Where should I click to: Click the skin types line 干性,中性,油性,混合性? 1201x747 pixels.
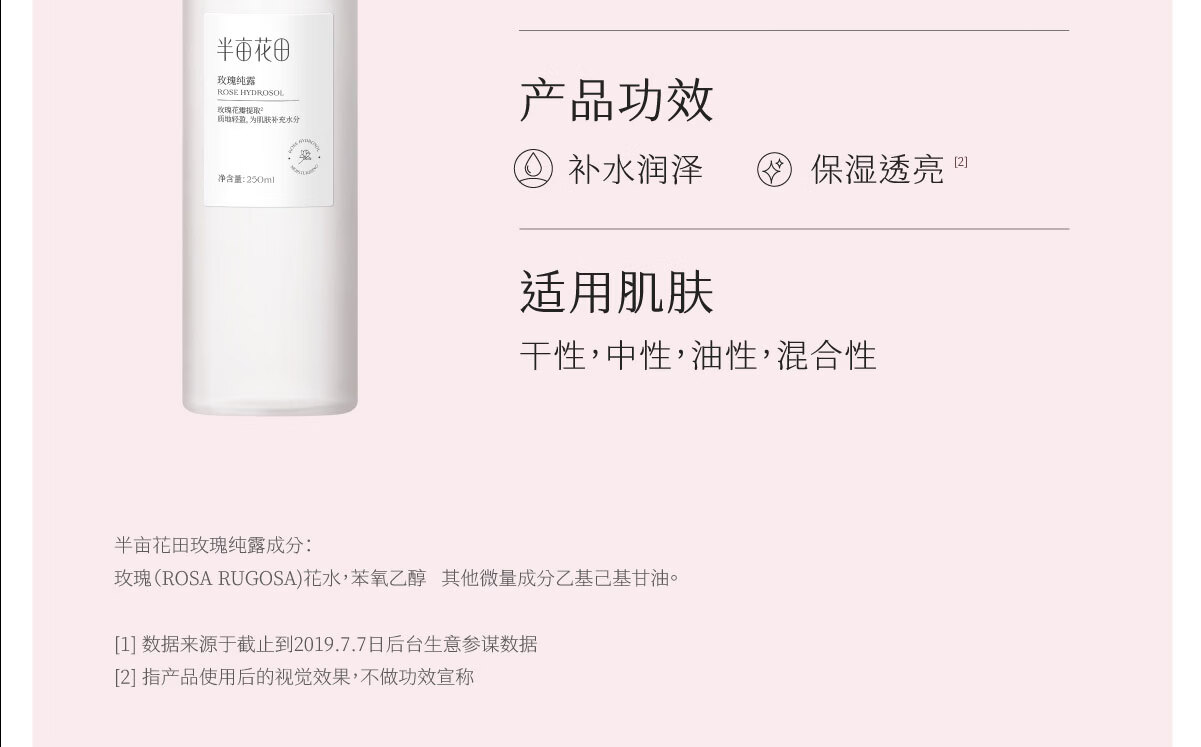click(698, 355)
